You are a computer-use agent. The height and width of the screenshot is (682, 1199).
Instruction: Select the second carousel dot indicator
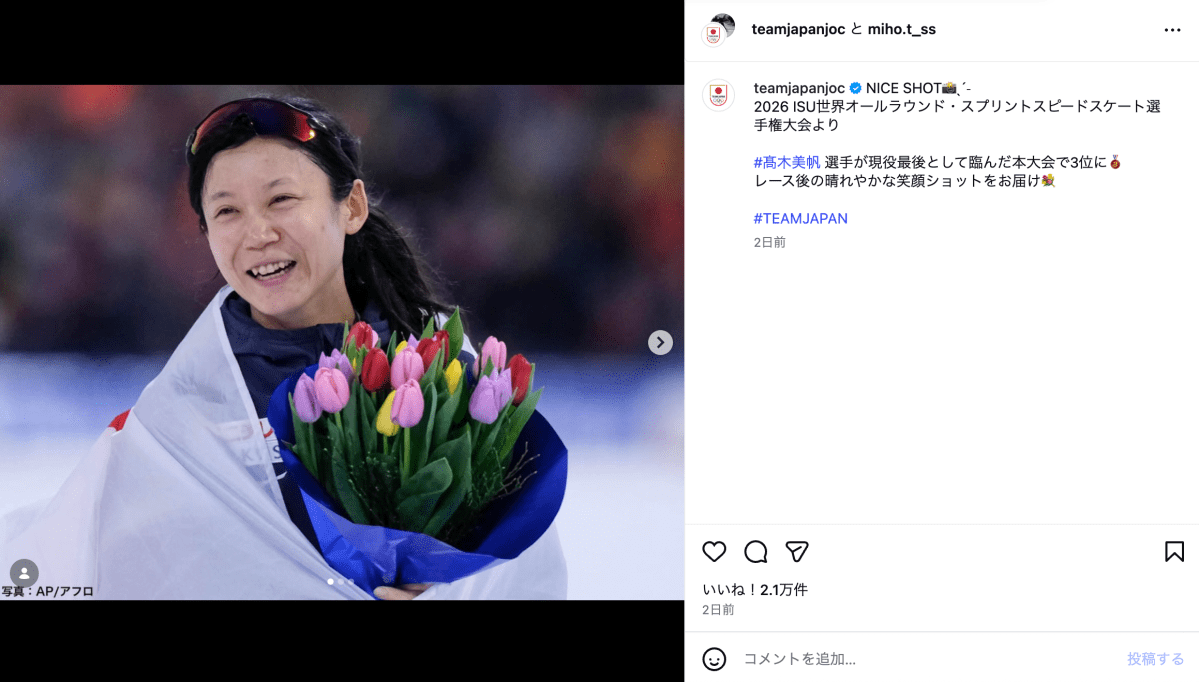[x=341, y=582]
